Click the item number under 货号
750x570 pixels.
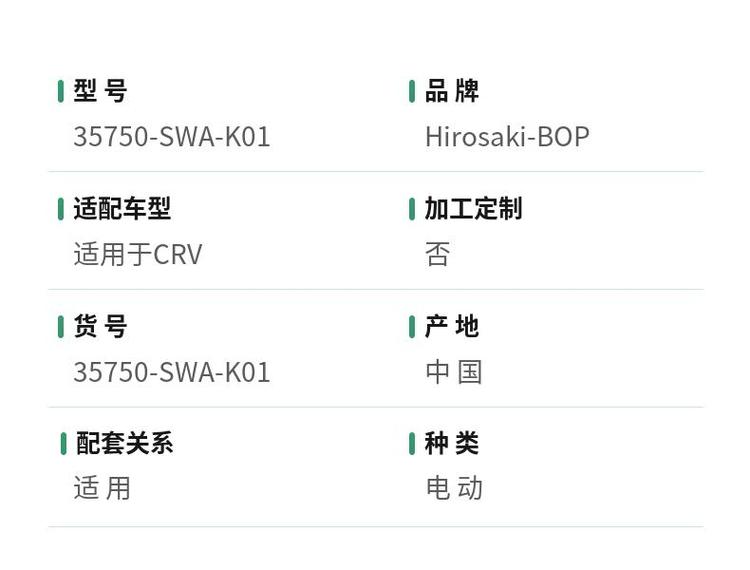pos(172,372)
